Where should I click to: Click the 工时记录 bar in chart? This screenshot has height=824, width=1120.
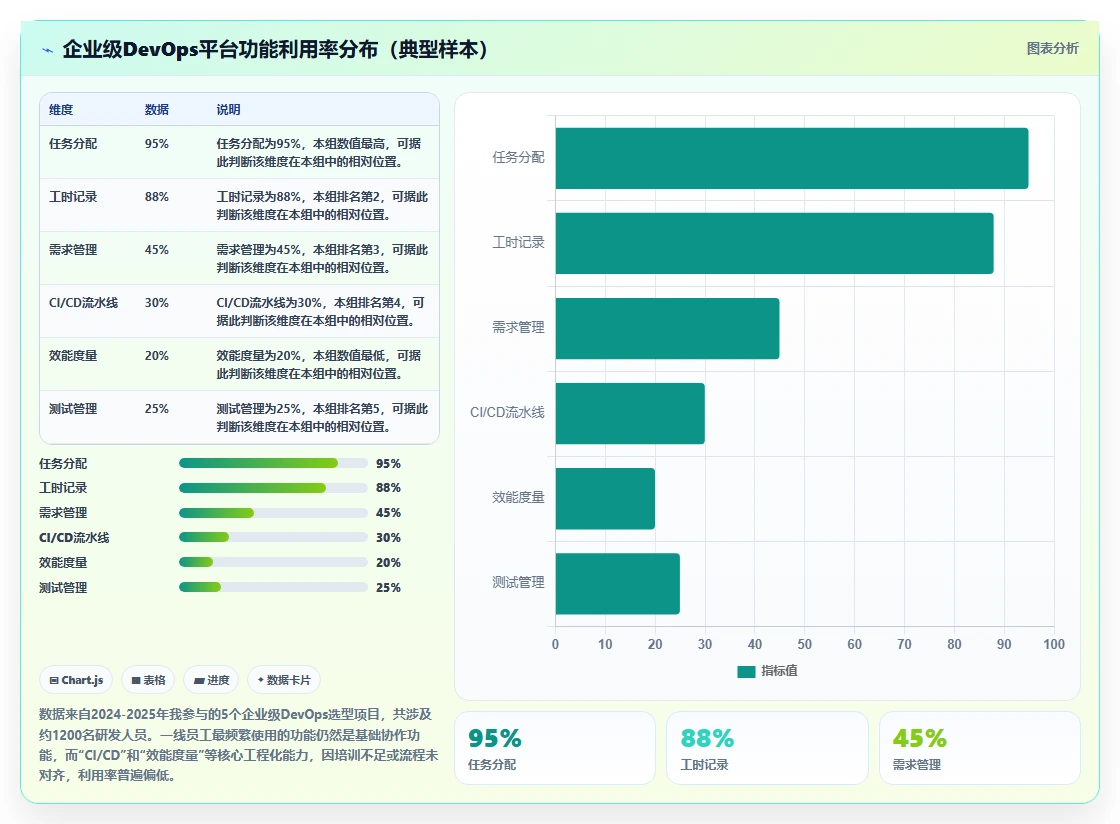point(774,243)
